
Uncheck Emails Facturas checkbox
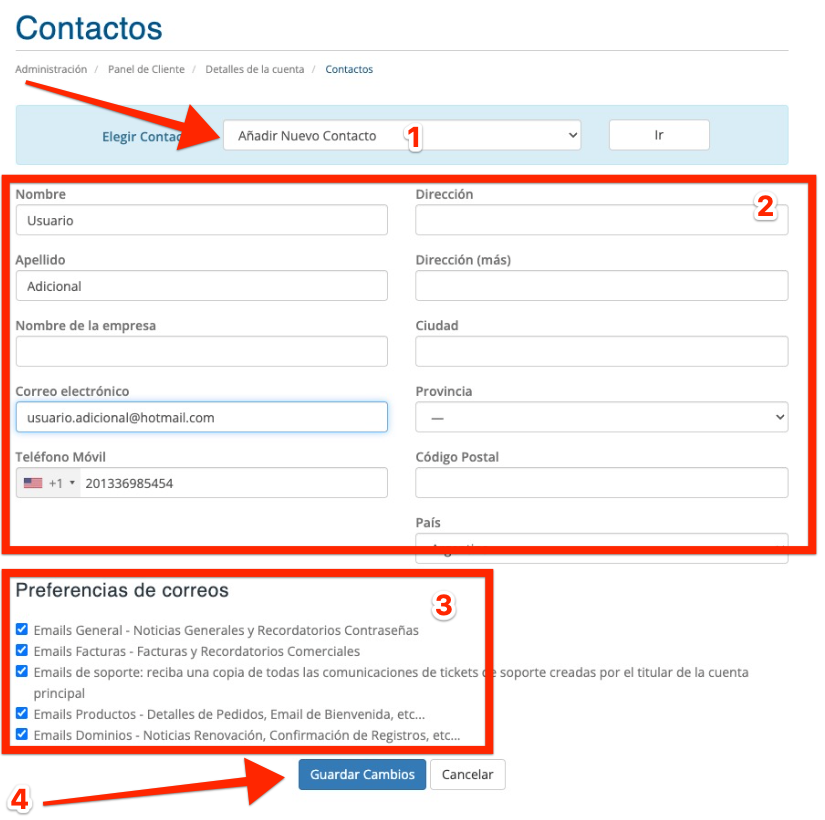click(x=22, y=651)
